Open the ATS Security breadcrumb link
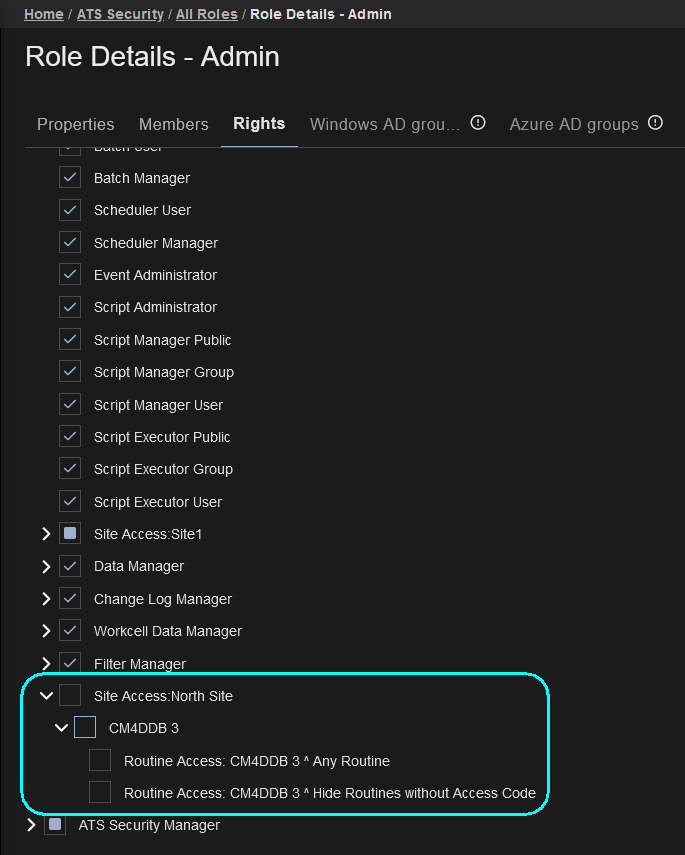The image size is (685, 855). click(120, 14)
